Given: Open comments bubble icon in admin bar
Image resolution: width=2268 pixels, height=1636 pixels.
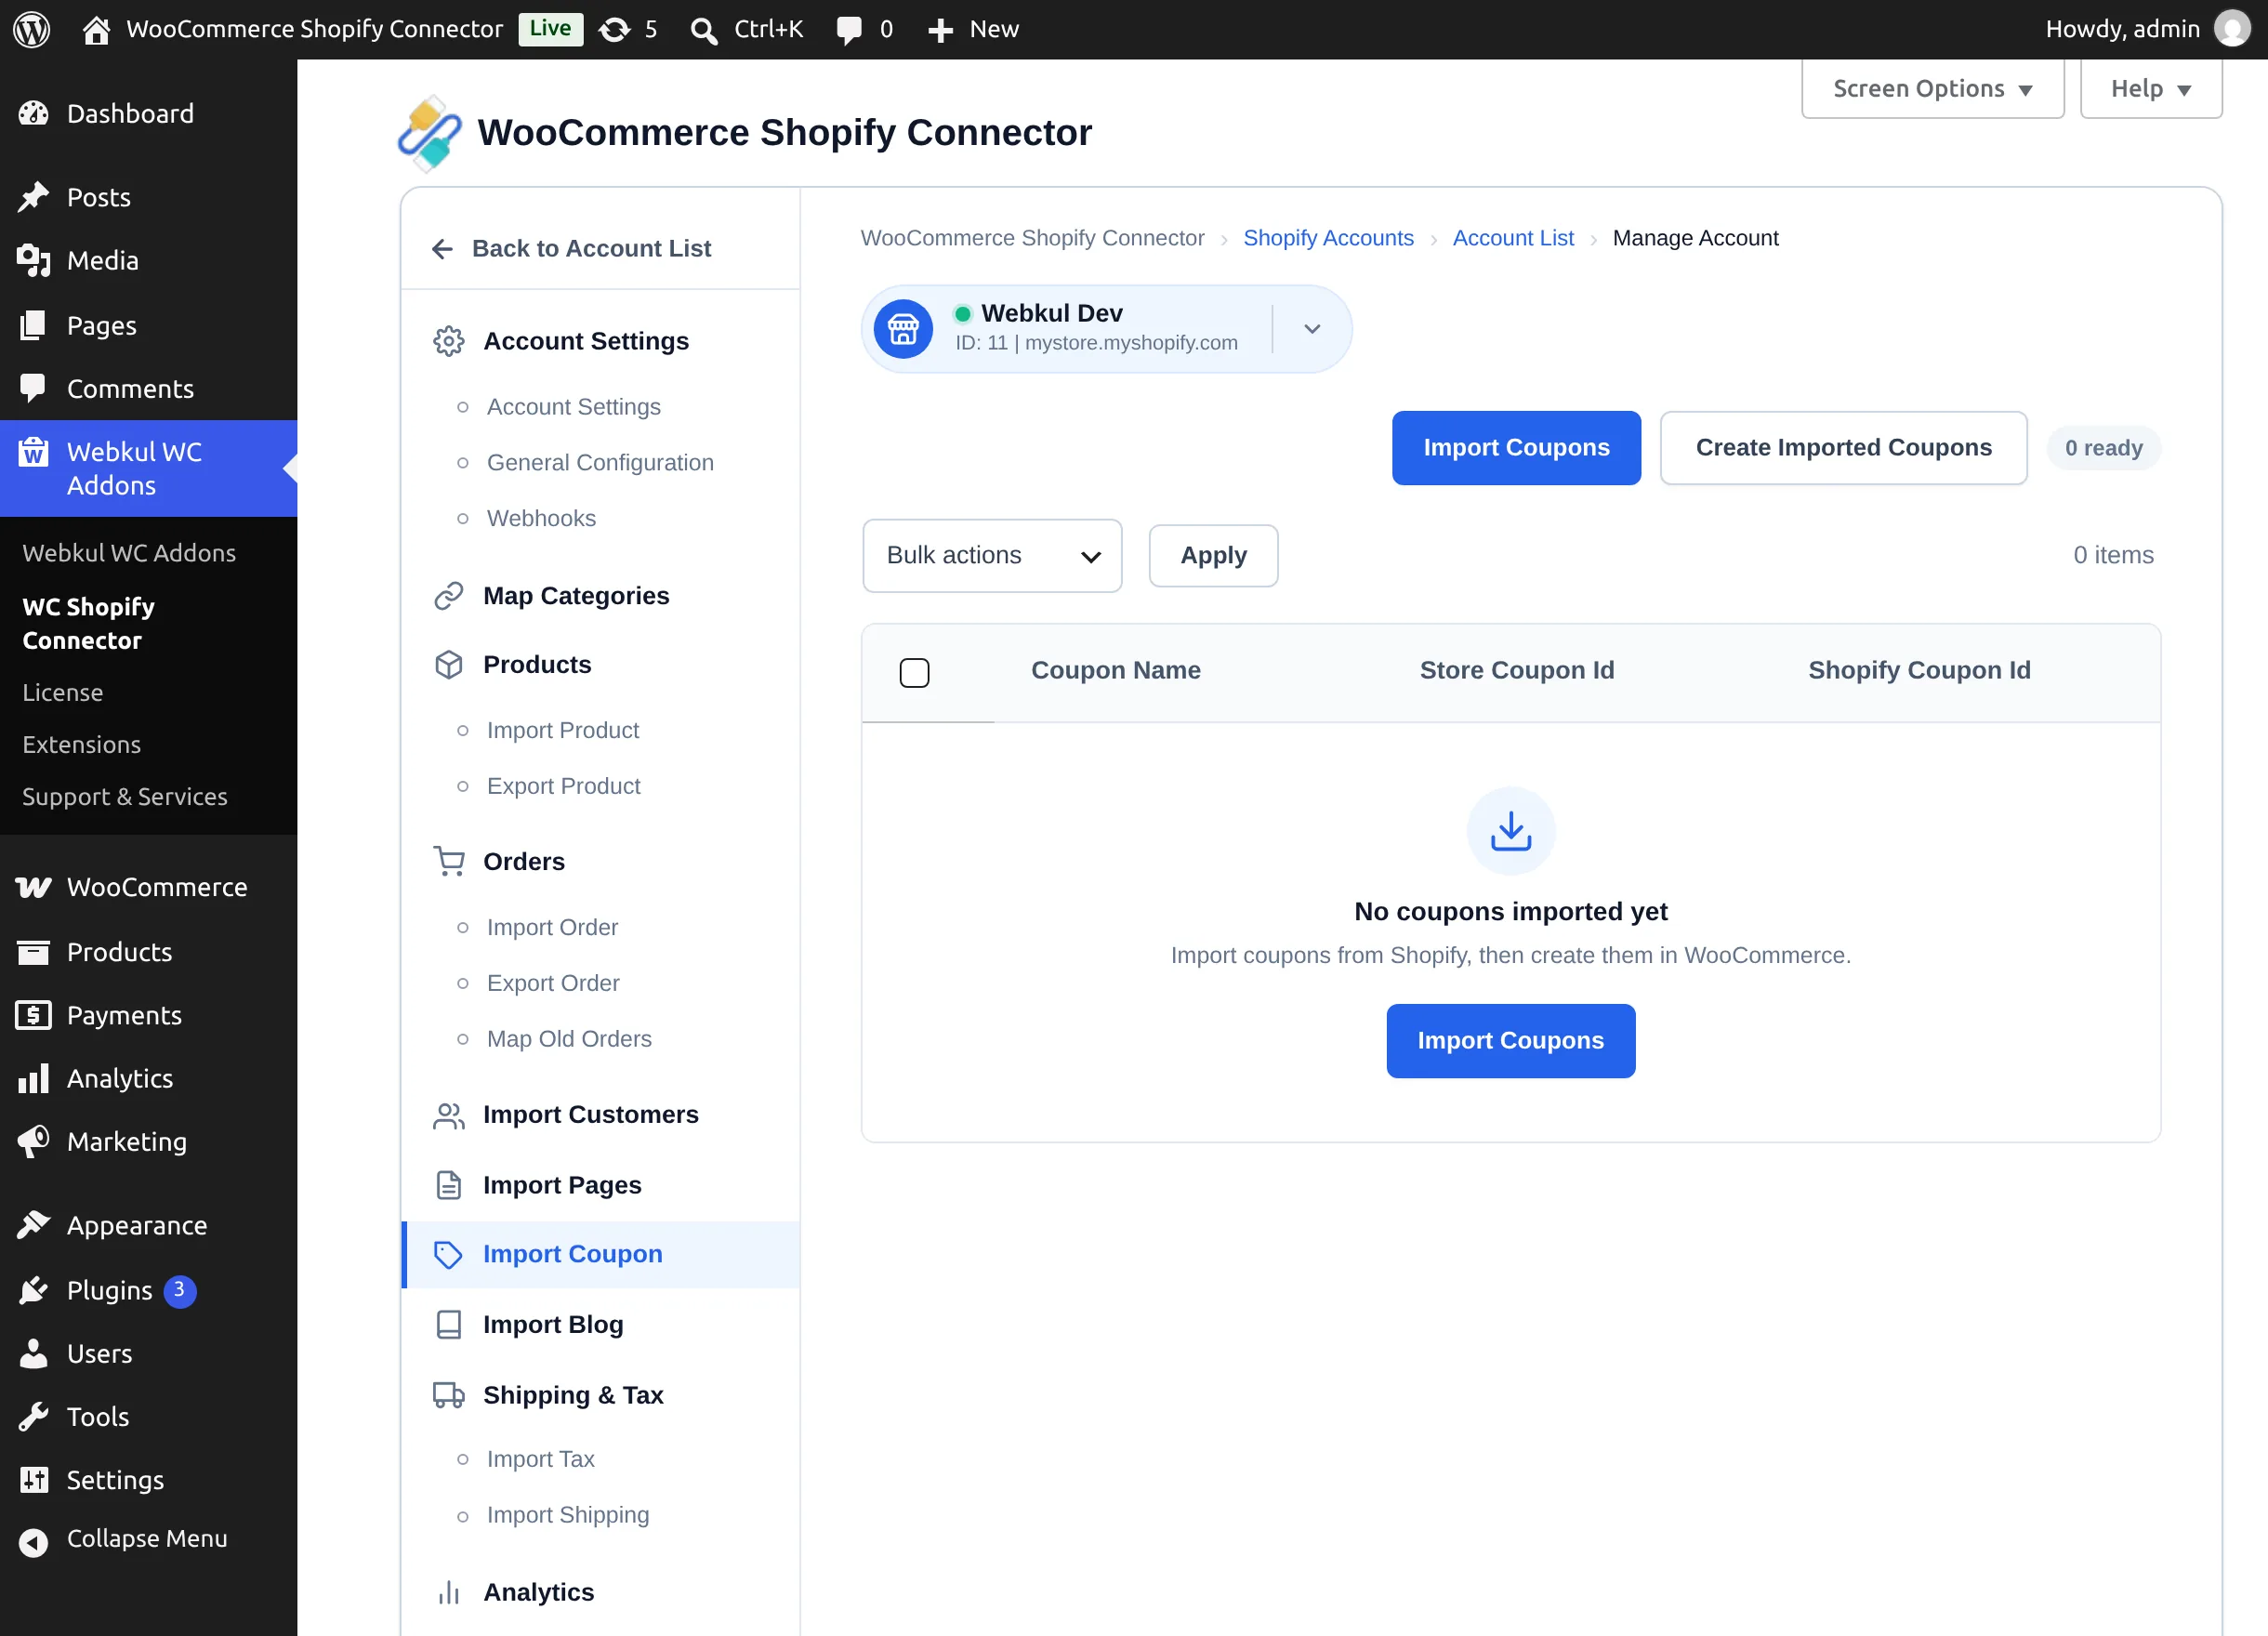Looking at the screenshot, I should coord(849,30).
